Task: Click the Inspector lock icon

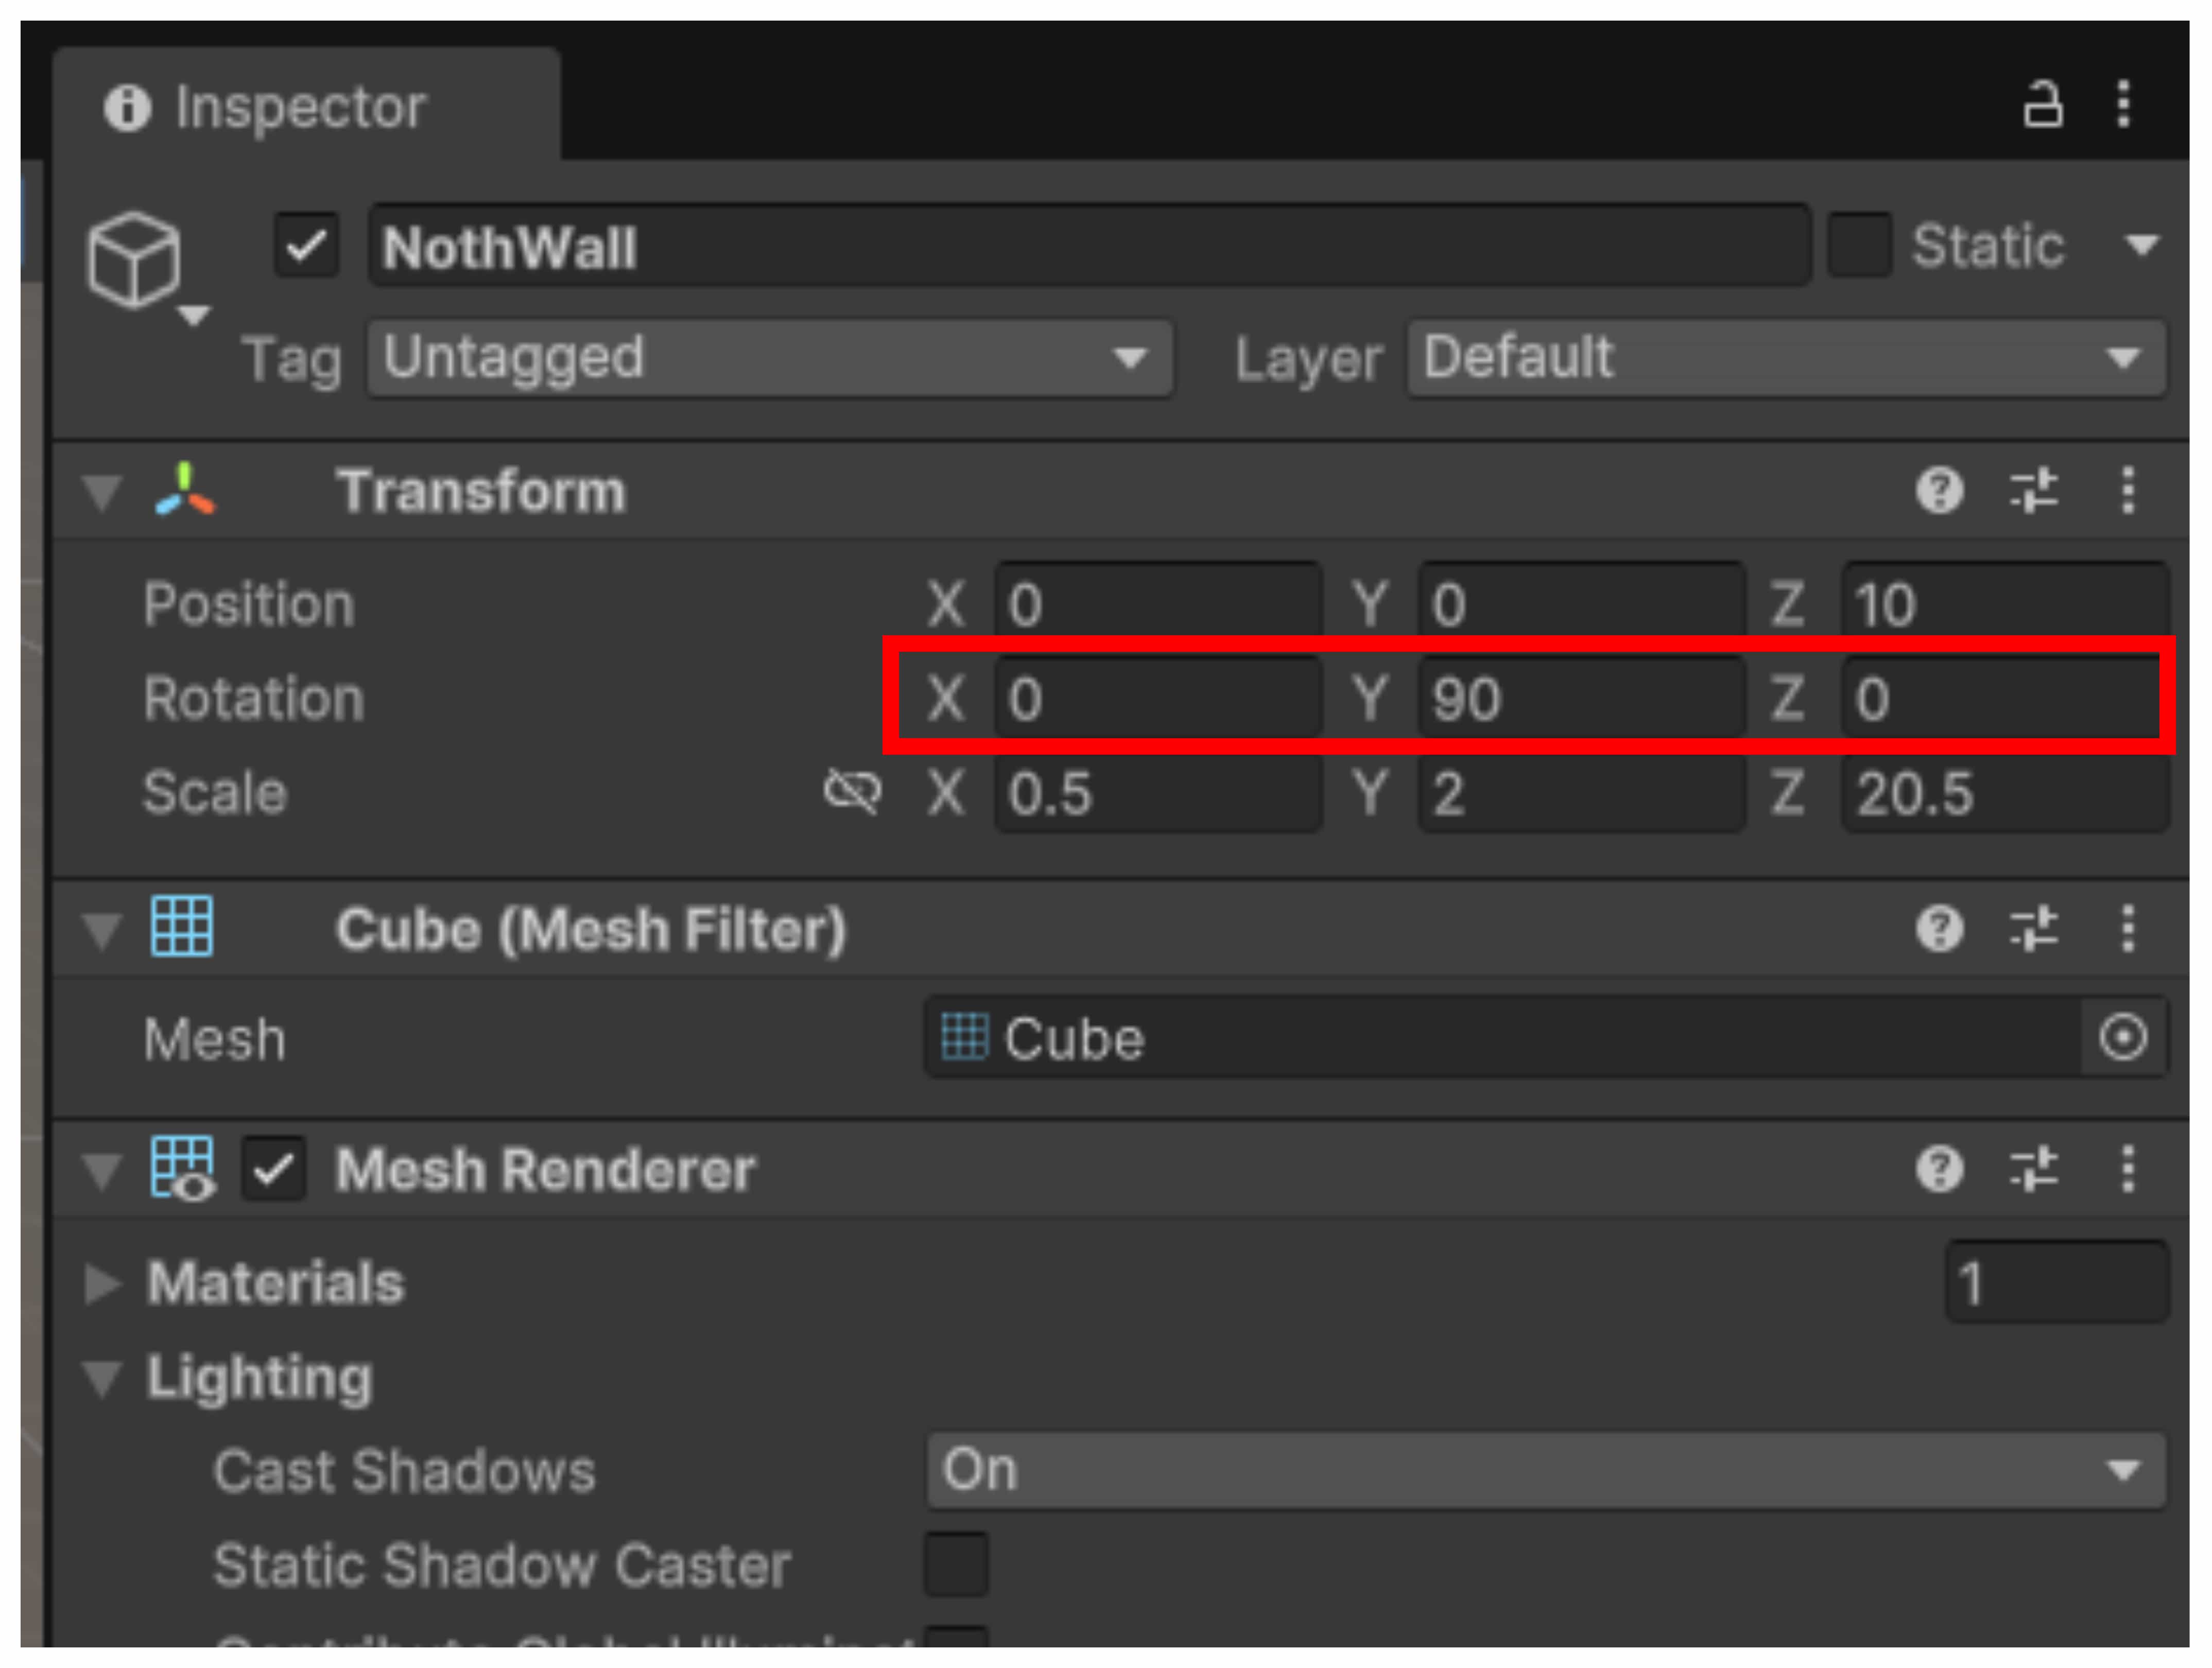Action: pyautogui.click(x=2042, y=104)
